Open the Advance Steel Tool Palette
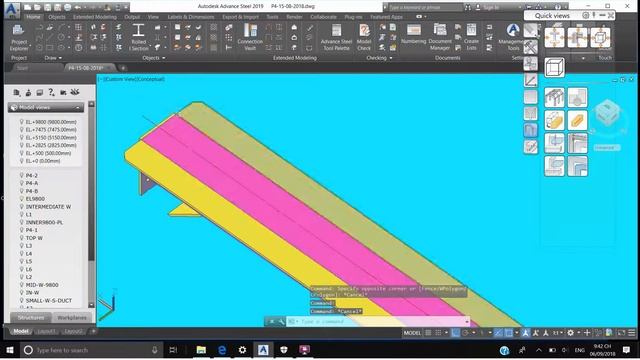Screen dimensions: 640x360 tap(336, 38)
